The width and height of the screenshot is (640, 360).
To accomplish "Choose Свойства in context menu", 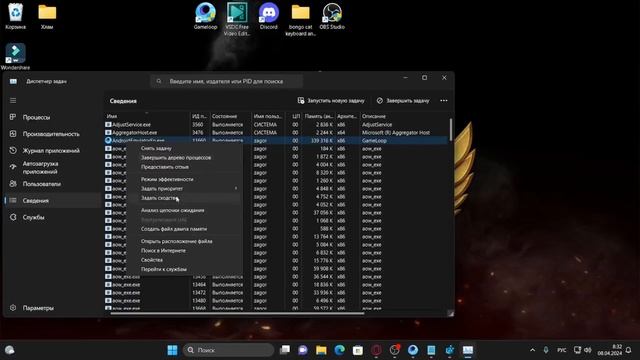I will point(152,260).
